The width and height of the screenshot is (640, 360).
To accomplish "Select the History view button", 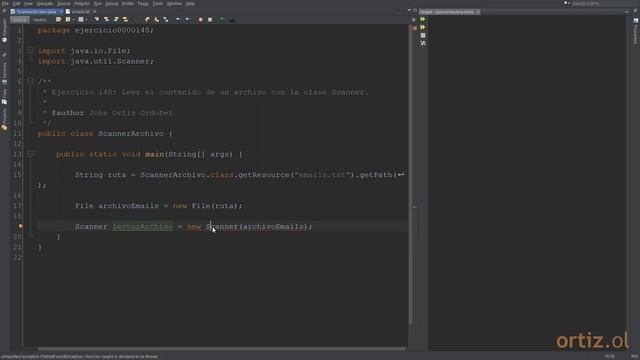I will coord(40,20).
